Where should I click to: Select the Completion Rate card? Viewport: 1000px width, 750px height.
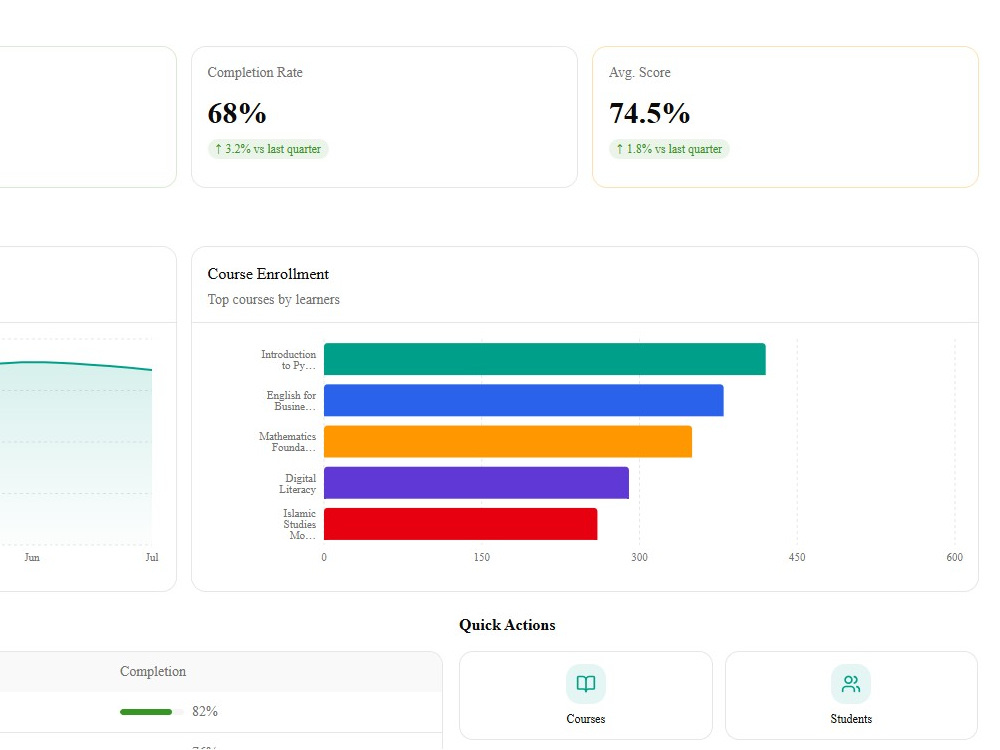[x=385, y=117]
